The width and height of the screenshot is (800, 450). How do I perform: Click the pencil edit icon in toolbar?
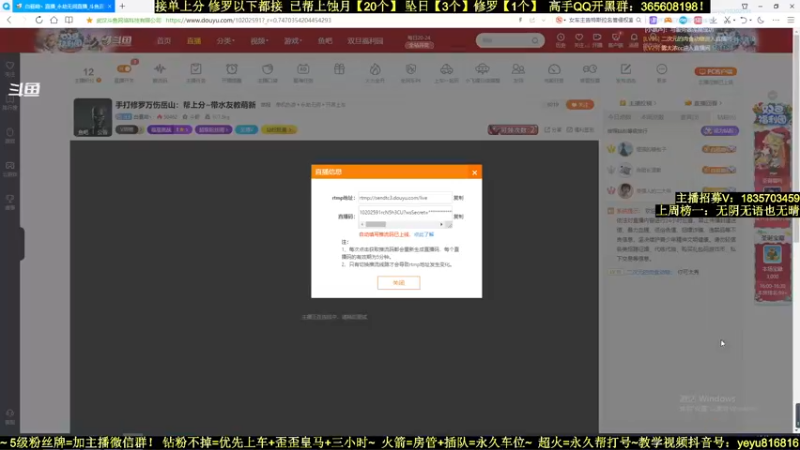[626, 69]
